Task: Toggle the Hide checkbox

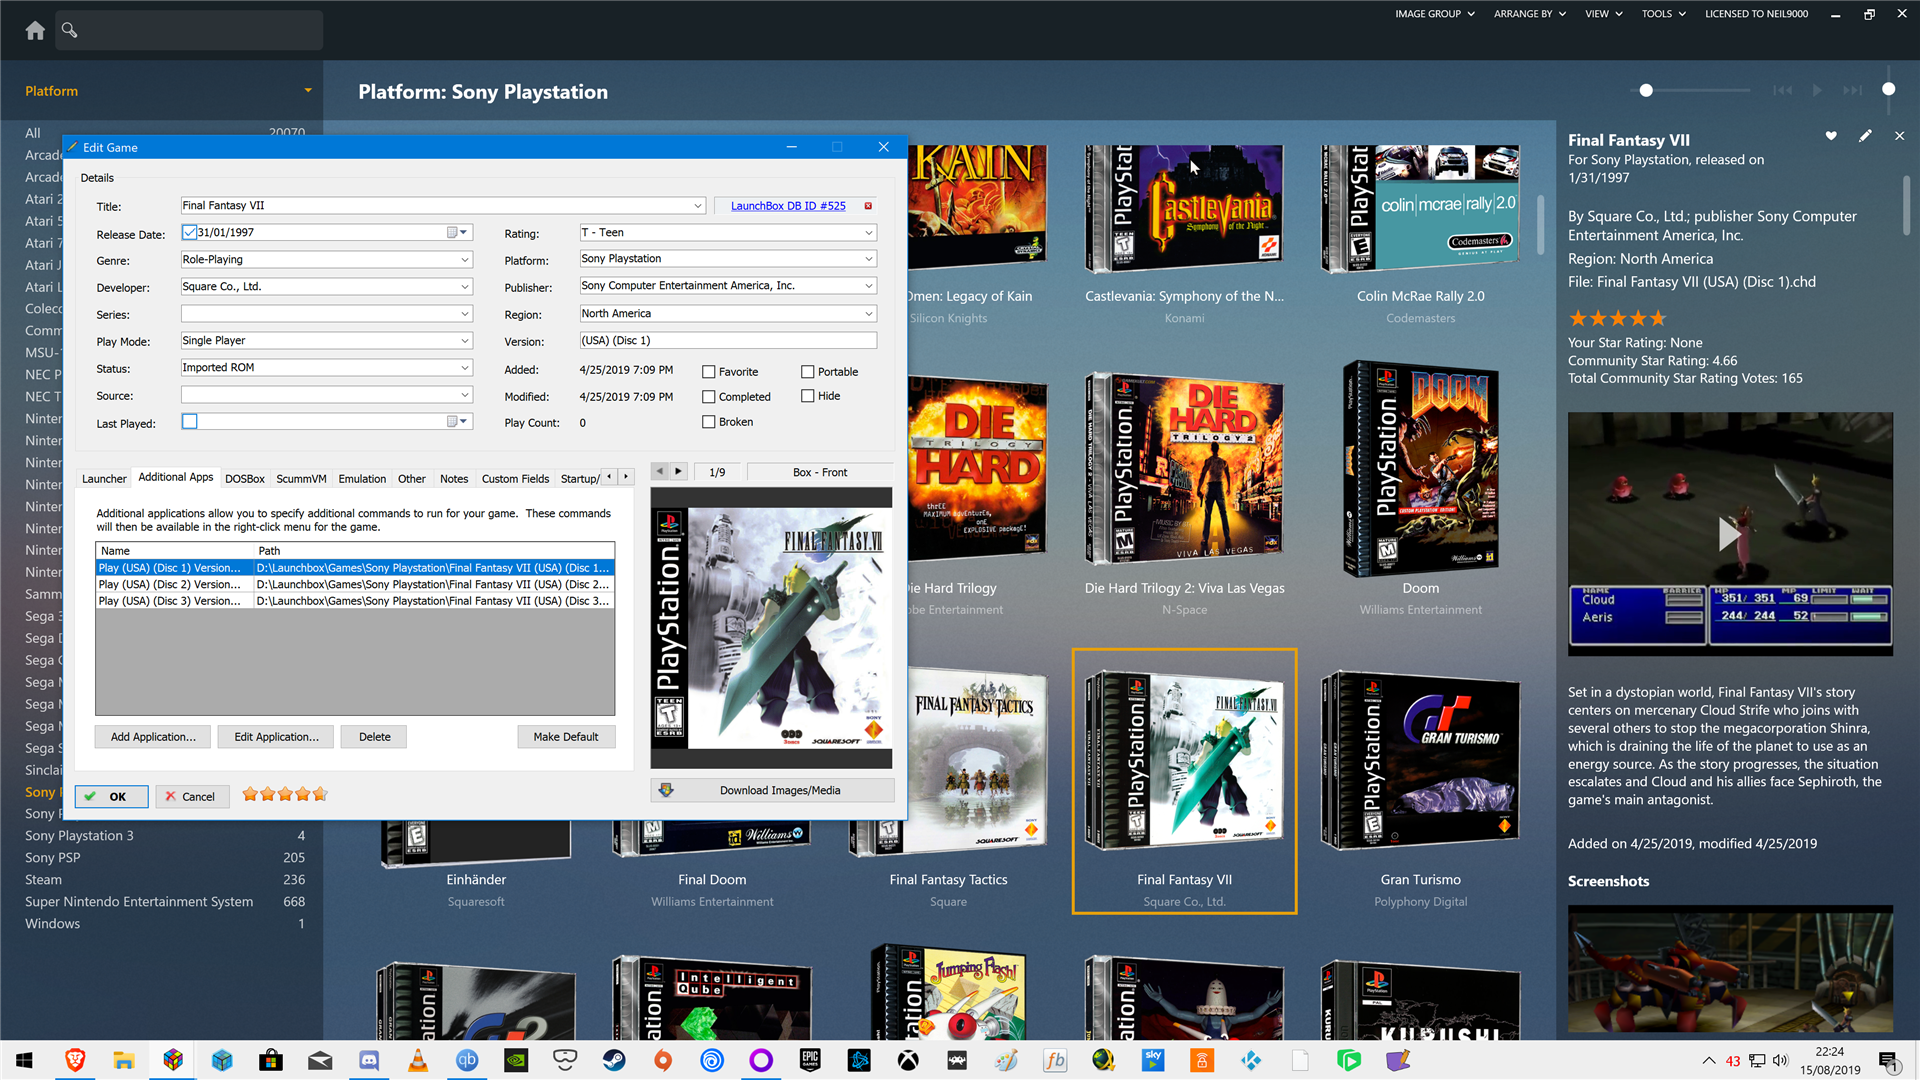Action: tap(808, 396)
